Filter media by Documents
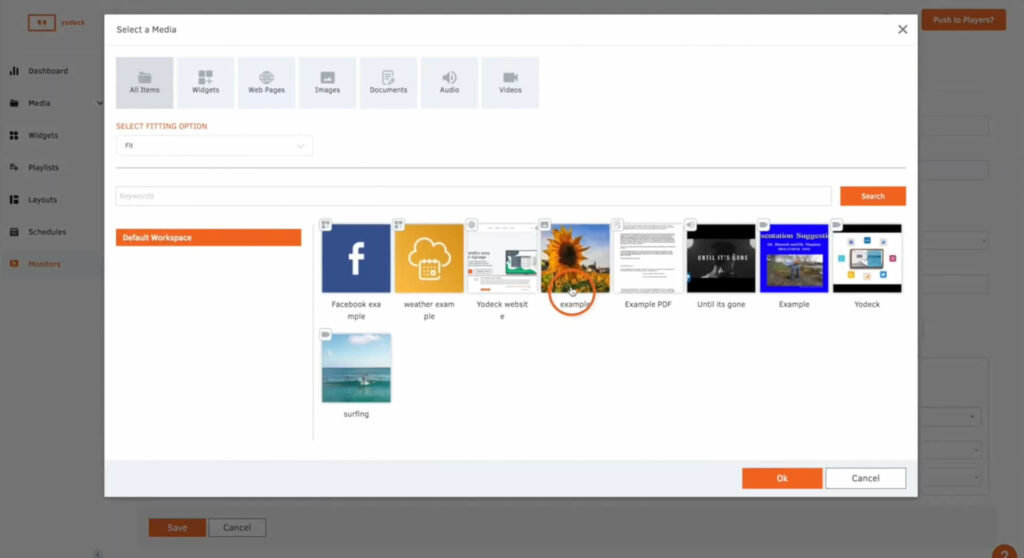 [388, 82]
